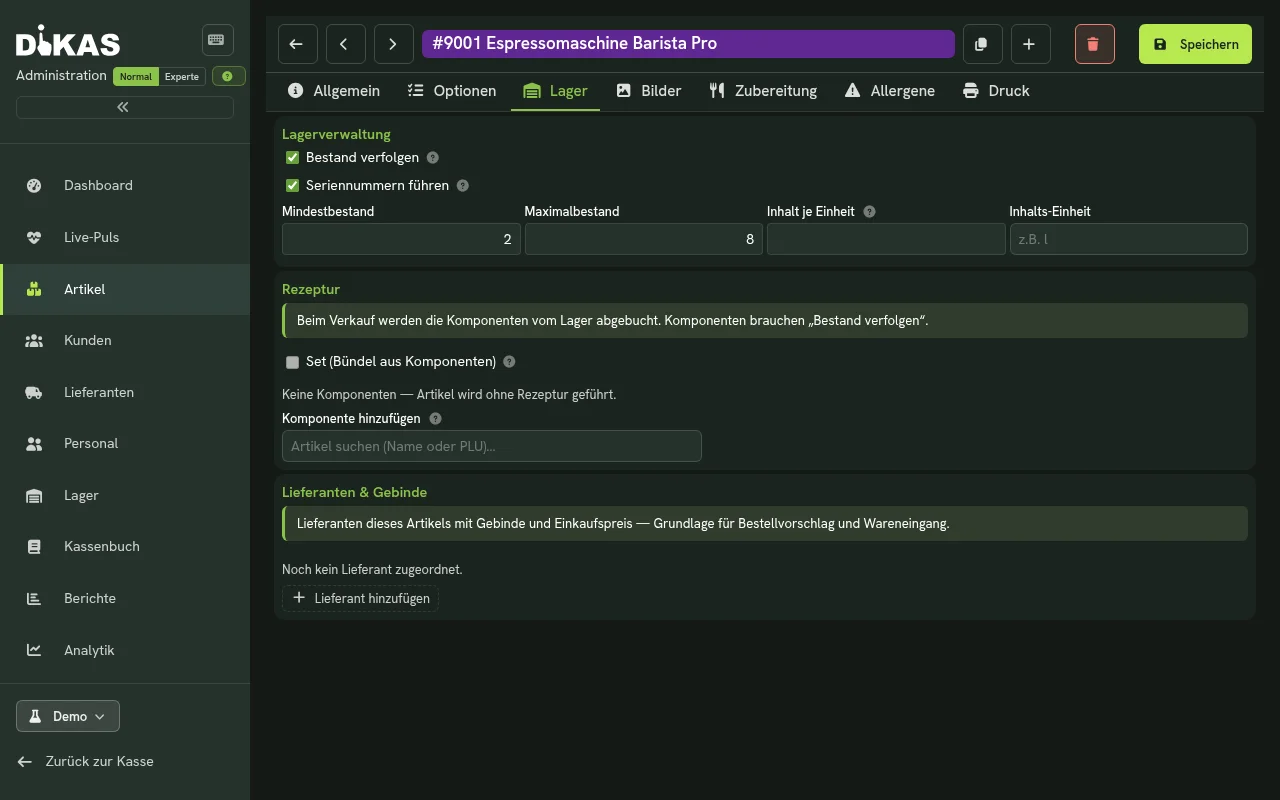Viewport: 1280px width, 800px height.
Task: Open the Allergene tab
Action: click(890, 91)
